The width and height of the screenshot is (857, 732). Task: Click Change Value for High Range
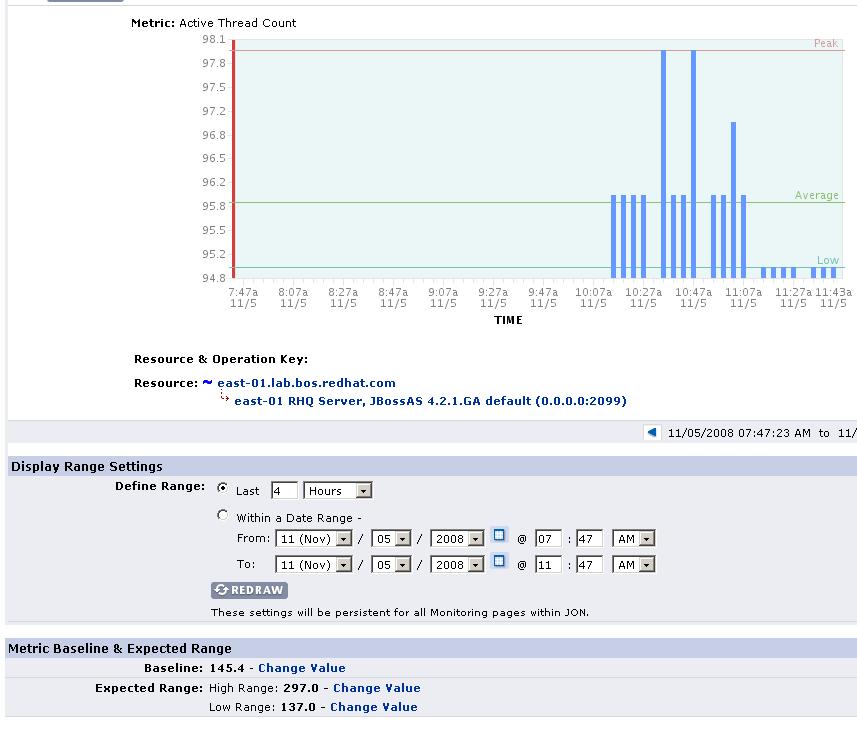point(377,688)
